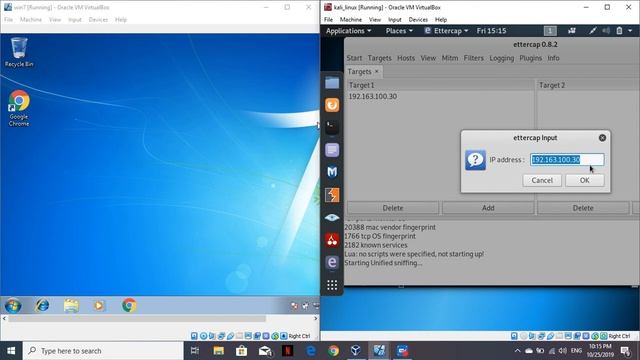This screenshot has width=640, height=360.
Task: Click the host taskbar search box
Action: [103, 351]
